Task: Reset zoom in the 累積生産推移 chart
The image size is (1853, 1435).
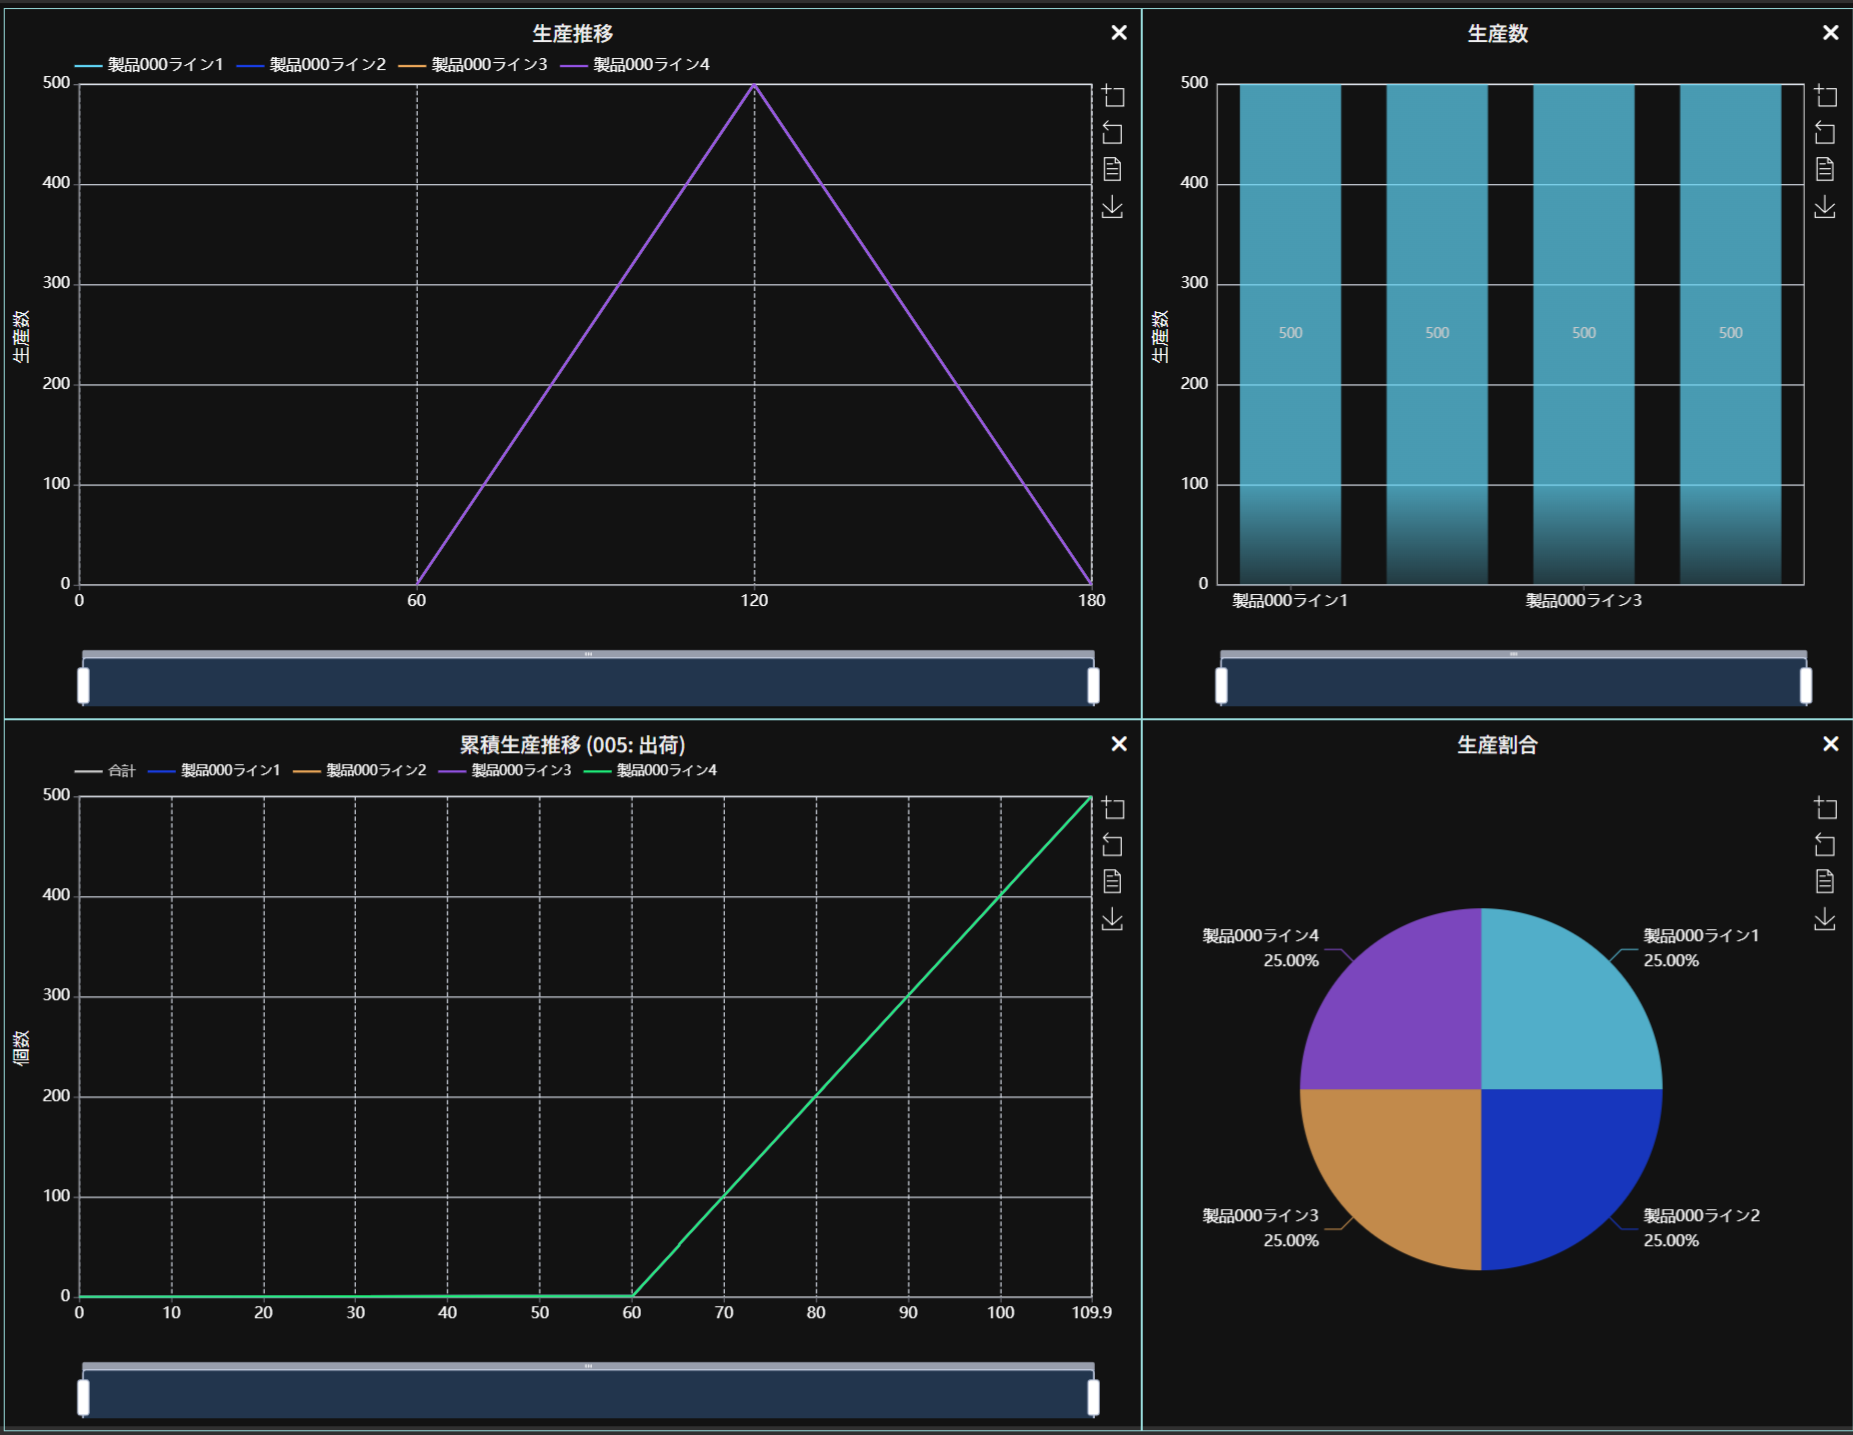Action: (1113, 845)
